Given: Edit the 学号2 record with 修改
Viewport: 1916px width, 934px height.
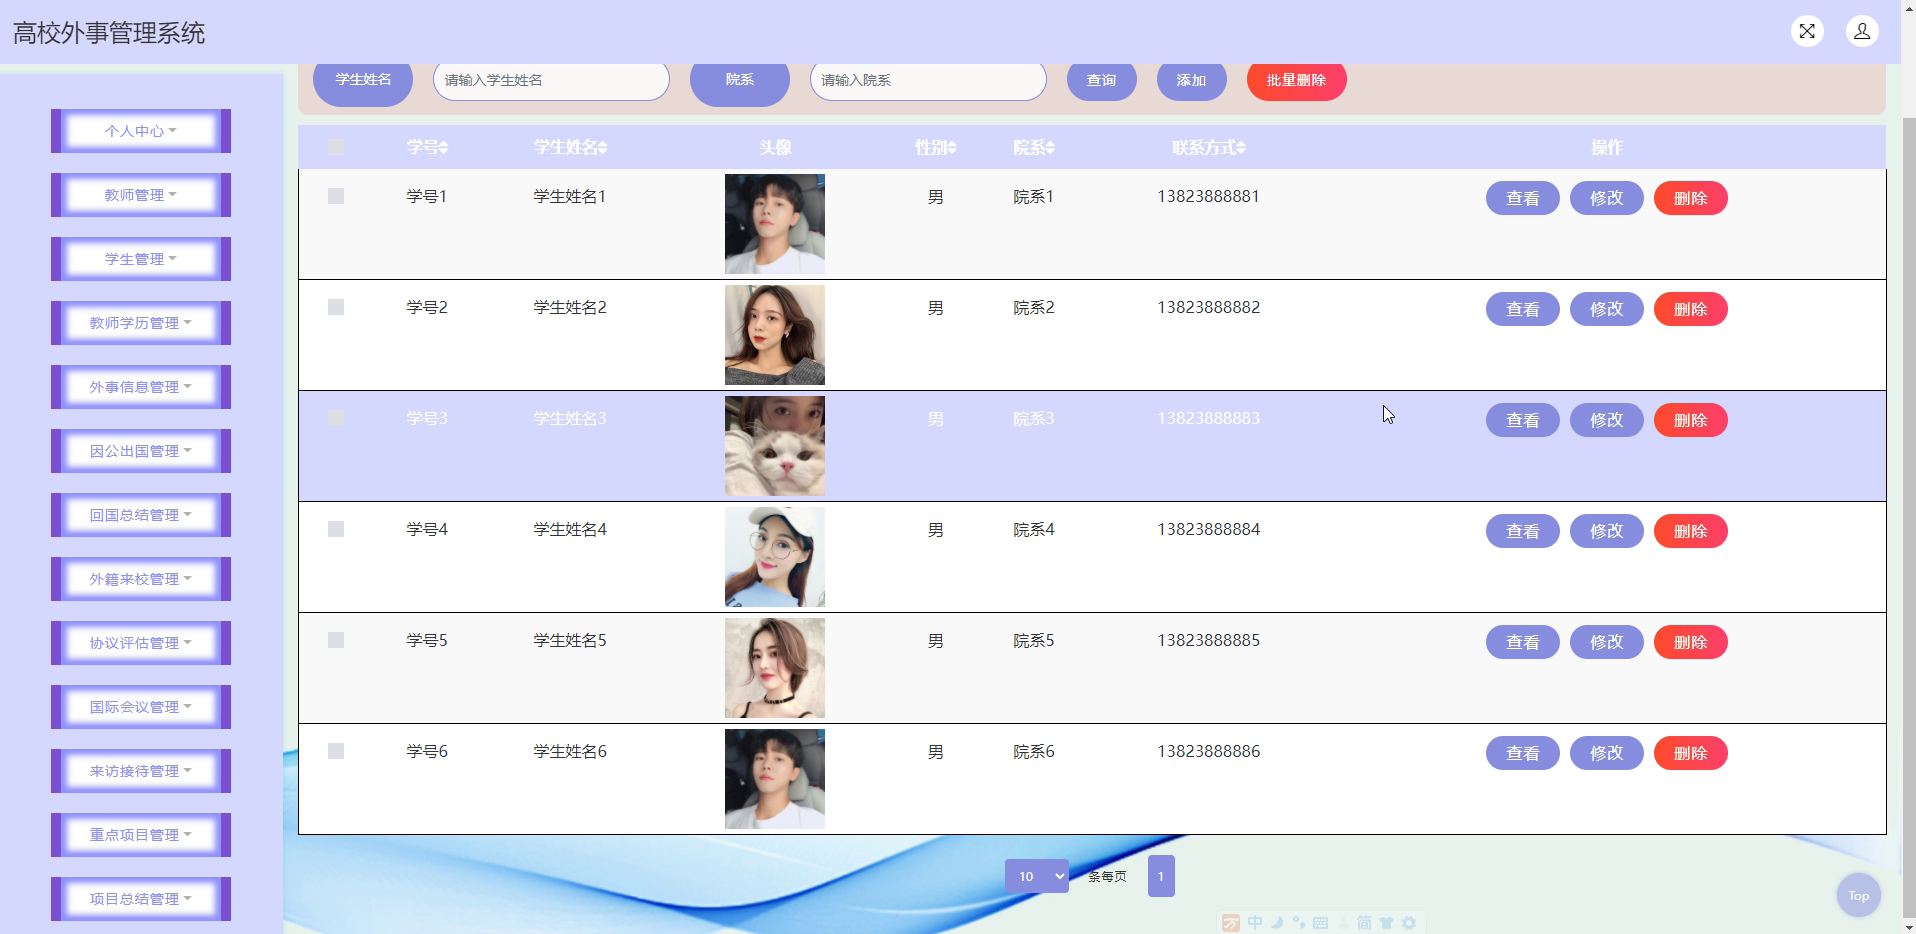Looking at the screenshot, I should click(1606, 309).
